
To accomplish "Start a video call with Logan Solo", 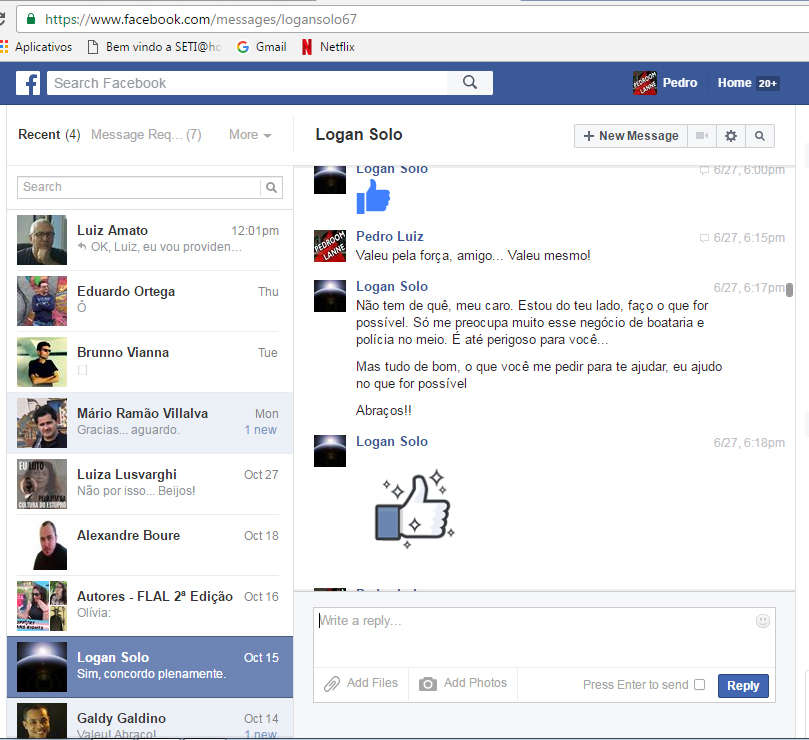I will [x=702, y=136].
